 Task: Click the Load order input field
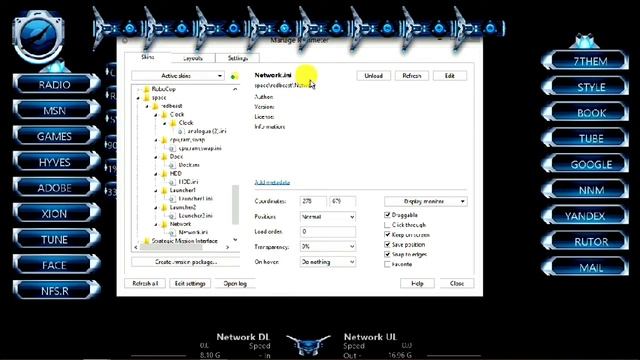pyautogui.click(x=328, y=231)
